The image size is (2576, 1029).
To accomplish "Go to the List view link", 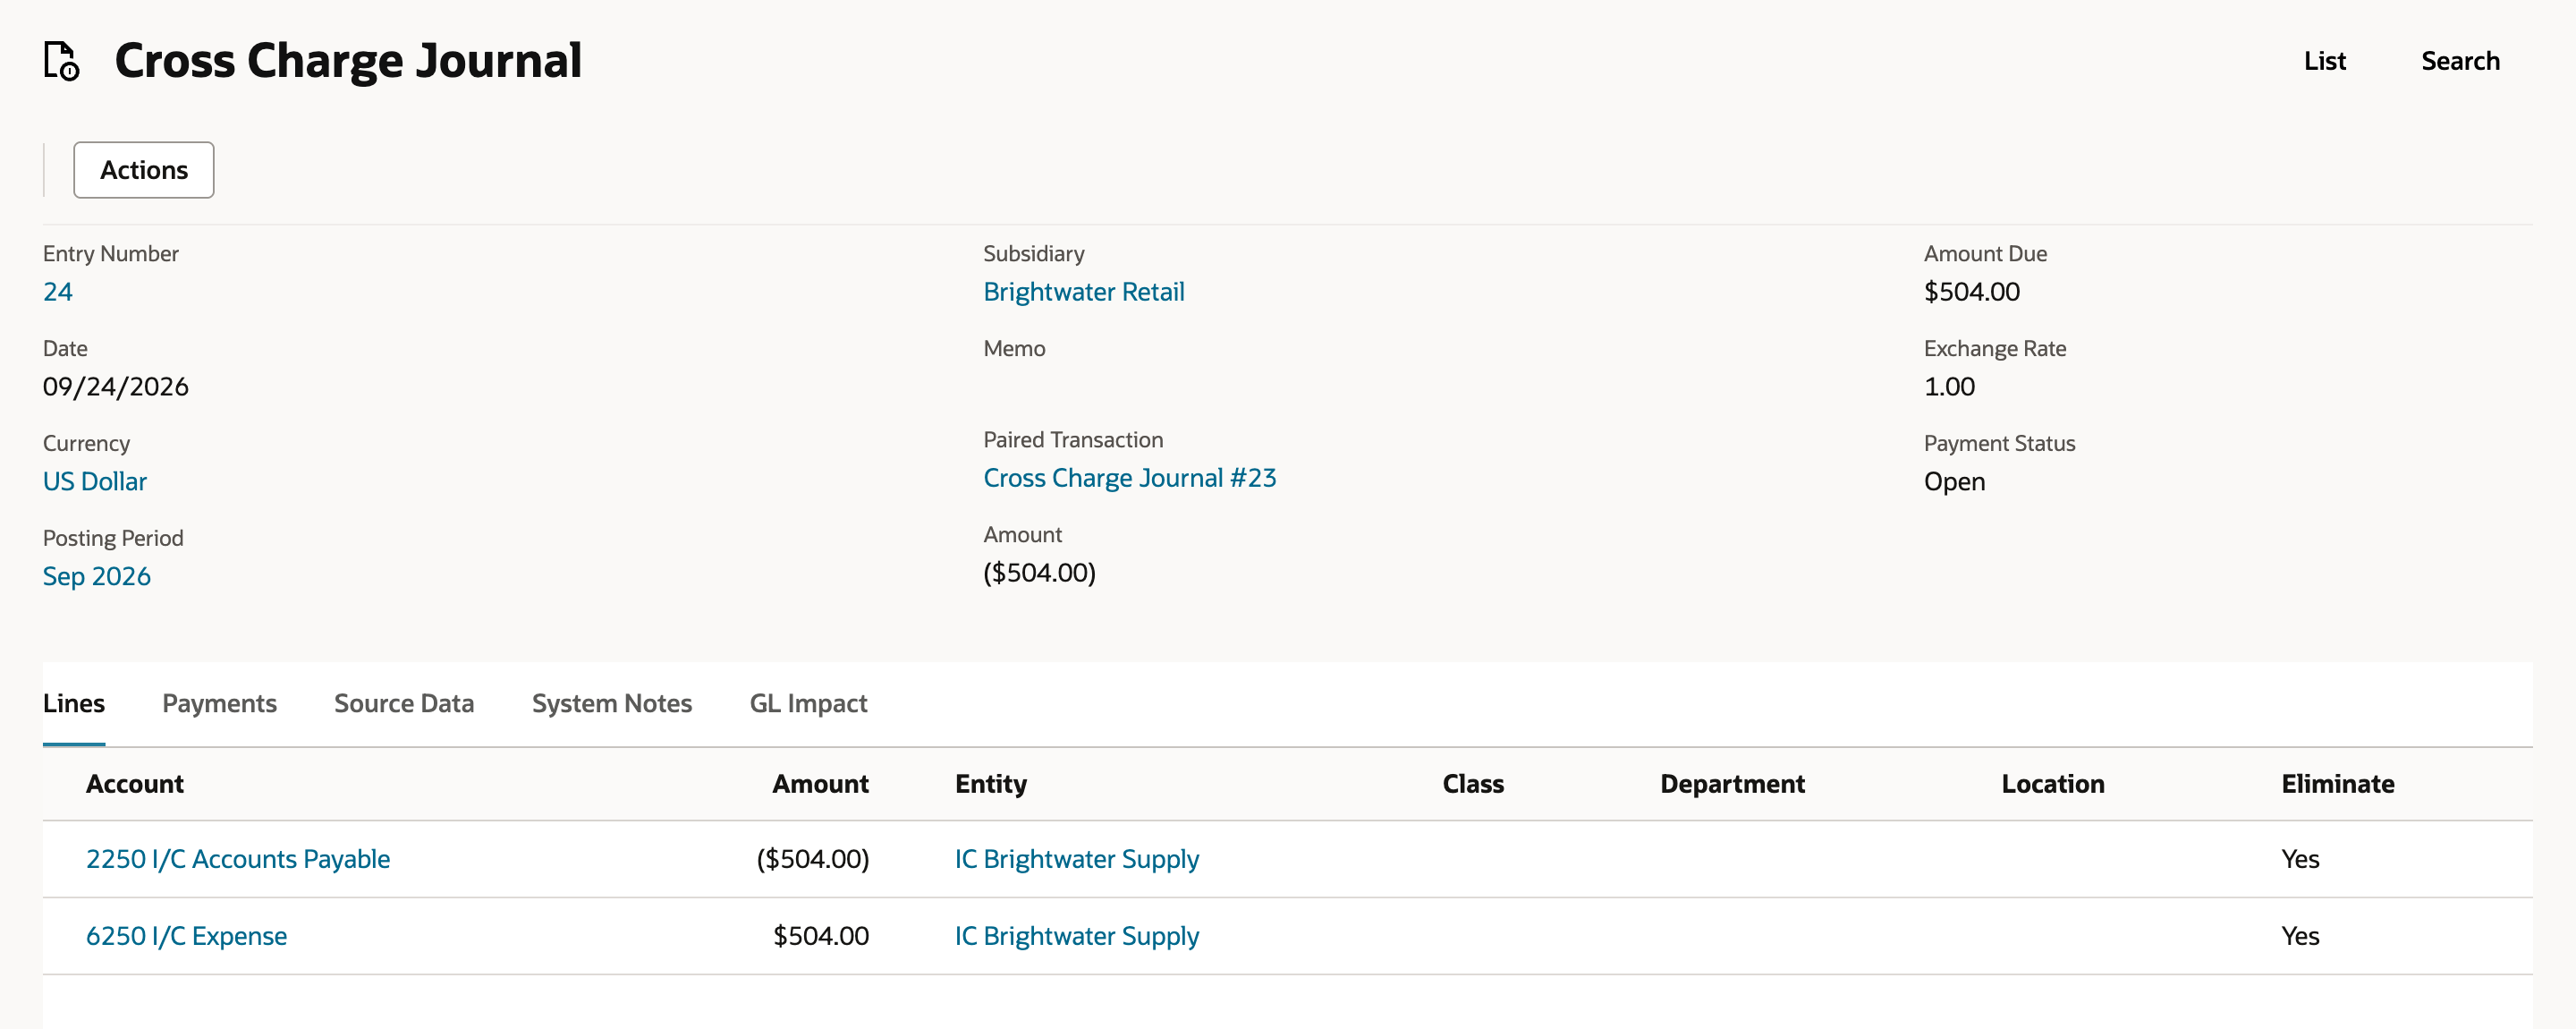I will (2324, 61).
